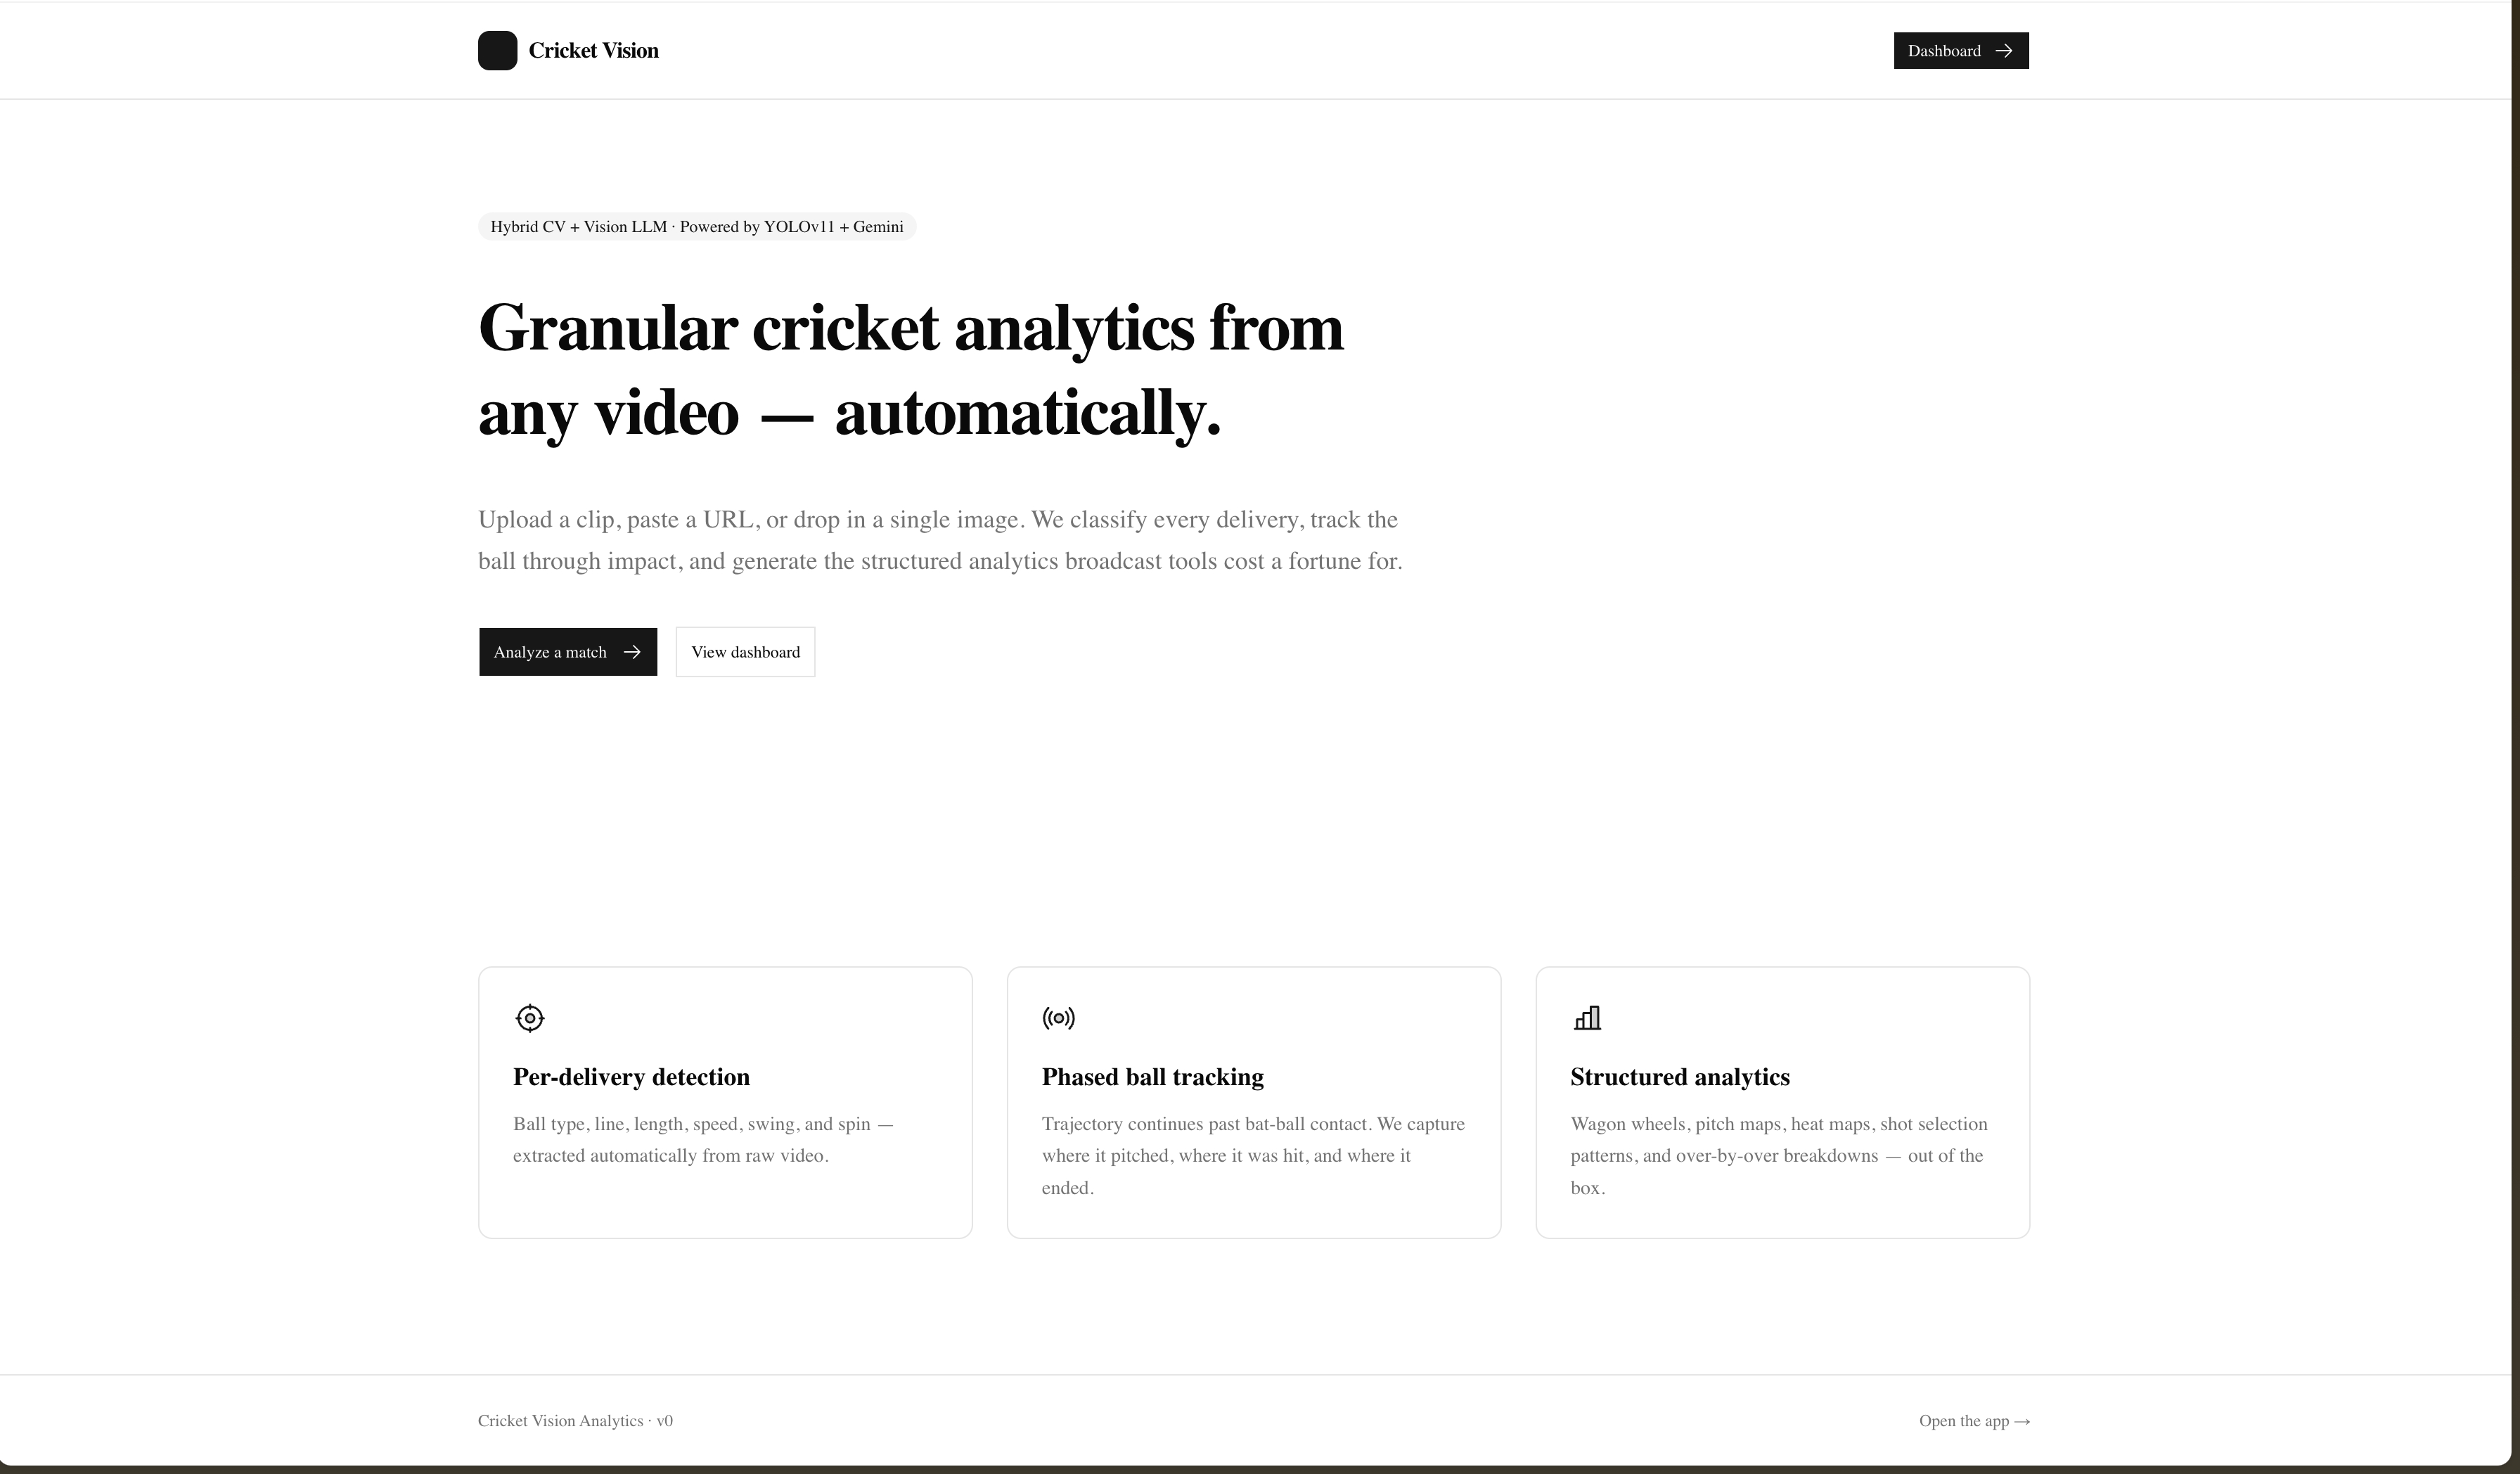Image resolution: width=2520 pixels, height=1474 pixels.
Task: Follow the Open the app footer link
Action: point(1974,1421)
